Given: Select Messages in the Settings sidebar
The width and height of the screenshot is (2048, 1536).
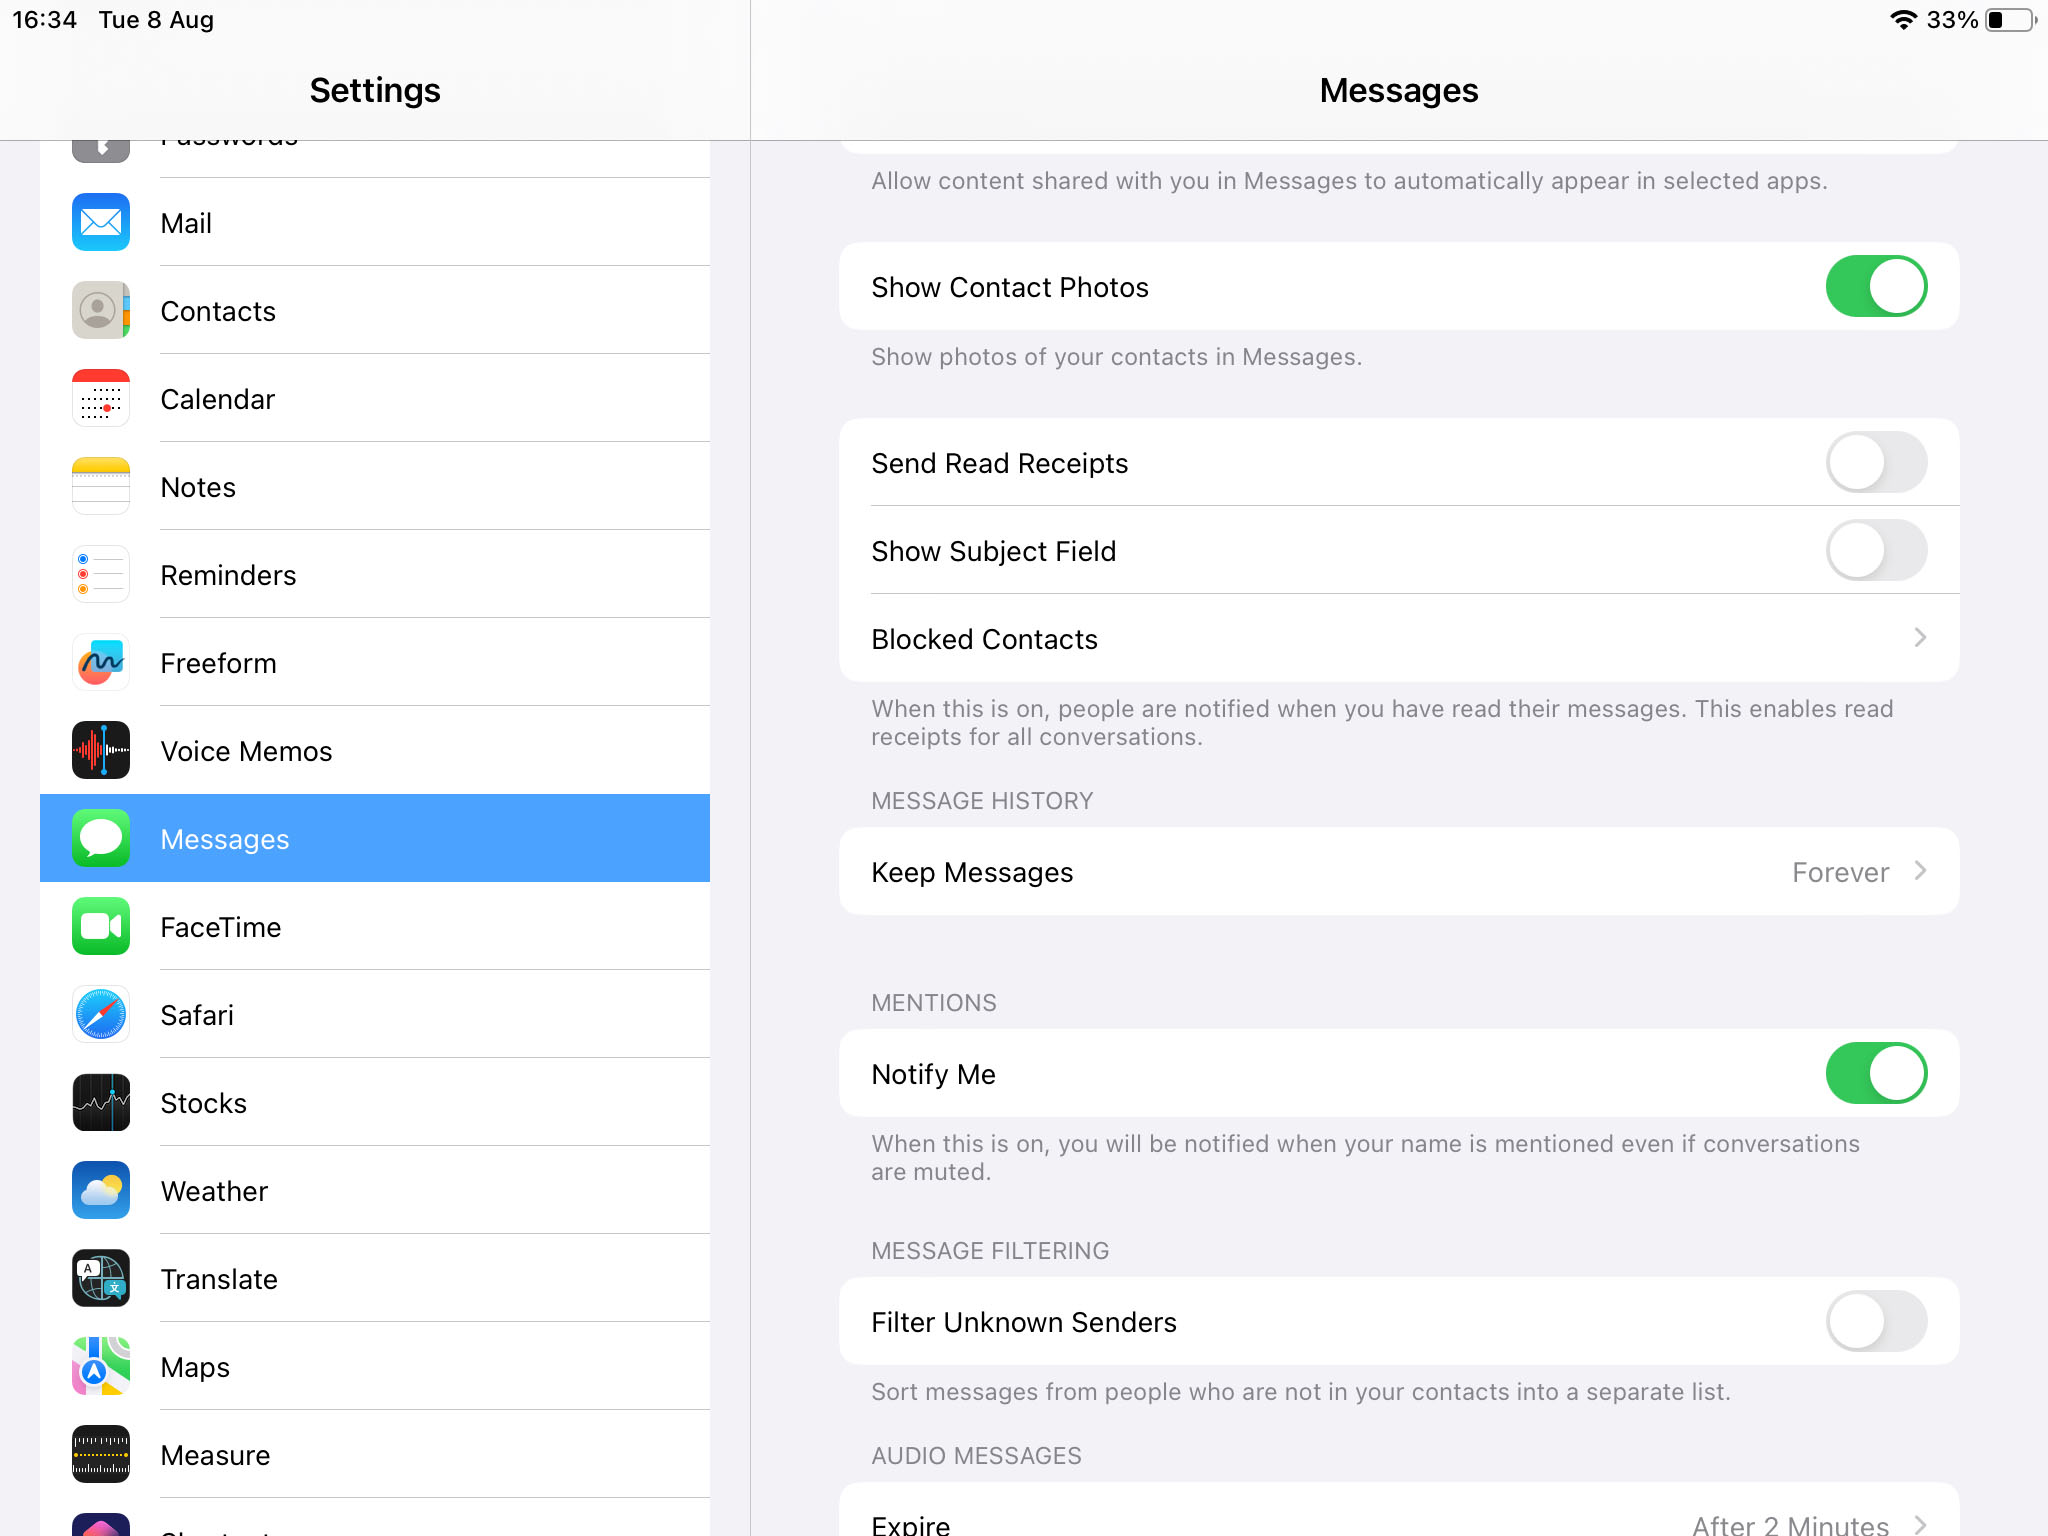Looking at the screenshot, I should (375, 838).
